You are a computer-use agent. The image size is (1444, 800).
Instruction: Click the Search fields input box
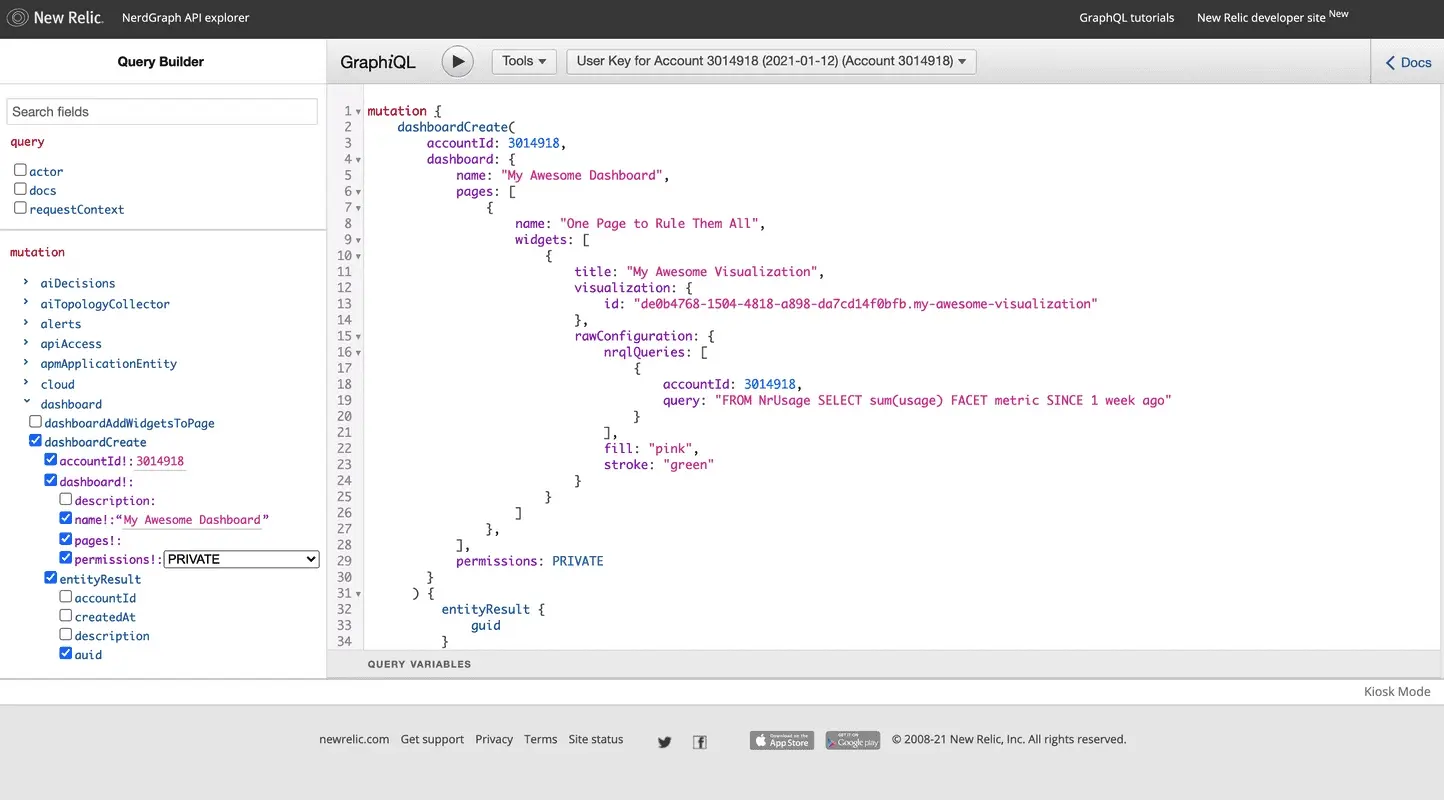(x=162, y=112)
